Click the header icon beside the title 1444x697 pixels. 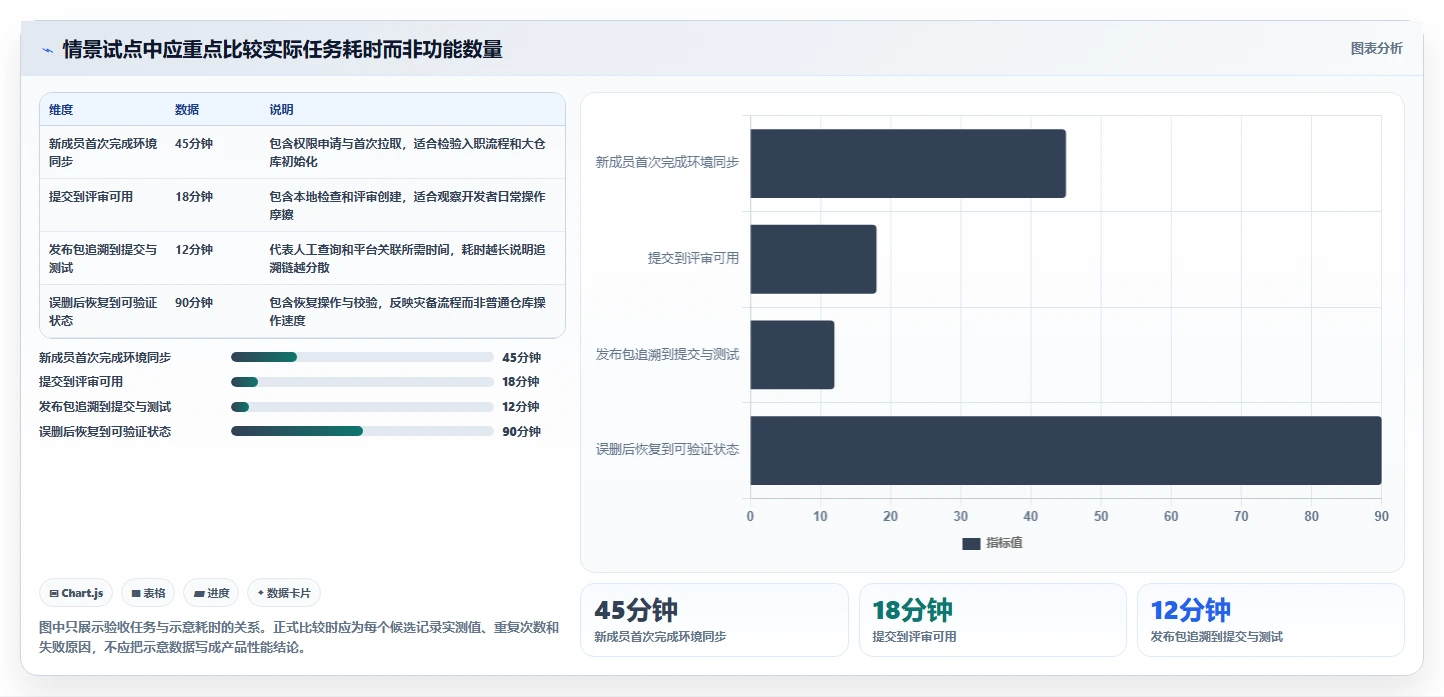coord(47,50)
